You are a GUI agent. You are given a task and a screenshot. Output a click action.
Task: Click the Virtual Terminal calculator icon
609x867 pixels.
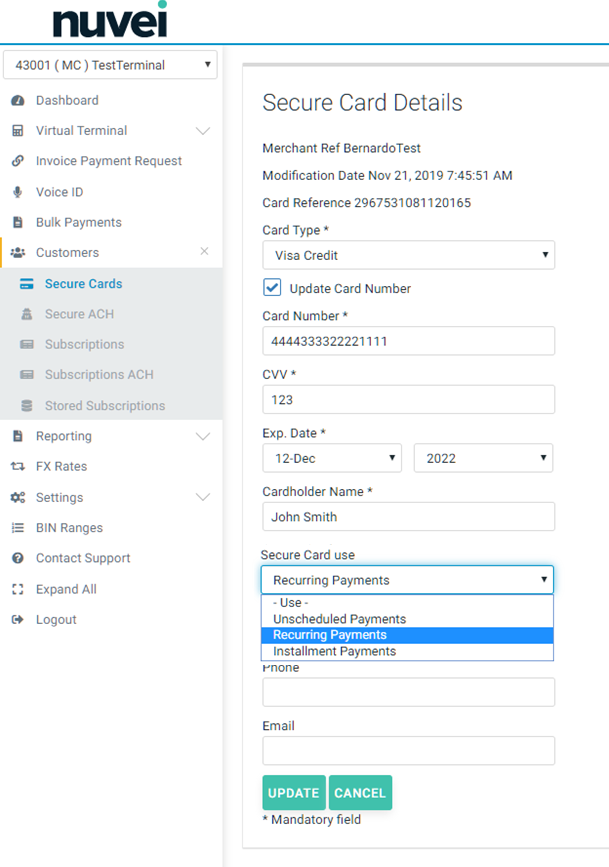[x=17, y=131]
